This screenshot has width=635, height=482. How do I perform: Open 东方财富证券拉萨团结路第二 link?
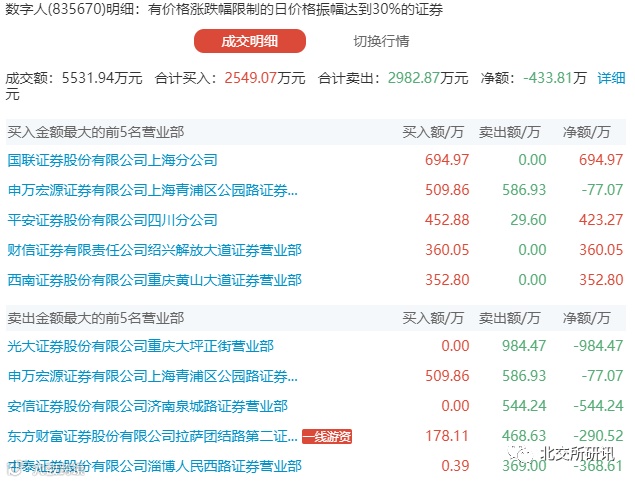pos(153,436)
